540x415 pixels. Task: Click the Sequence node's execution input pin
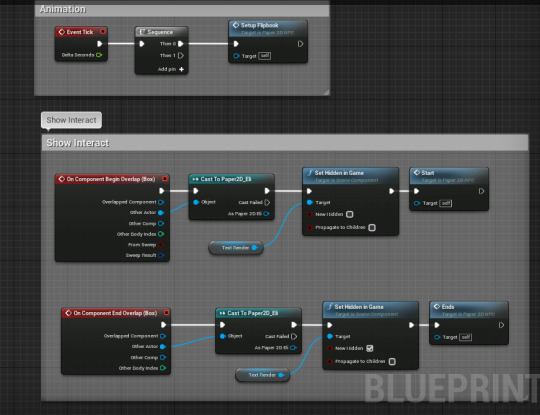tap(142, 44)
